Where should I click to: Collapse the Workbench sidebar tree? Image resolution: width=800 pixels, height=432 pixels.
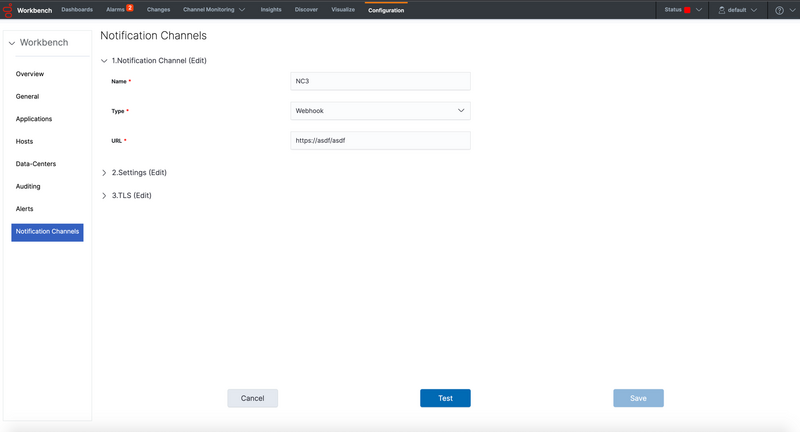(x=12, y=44)
